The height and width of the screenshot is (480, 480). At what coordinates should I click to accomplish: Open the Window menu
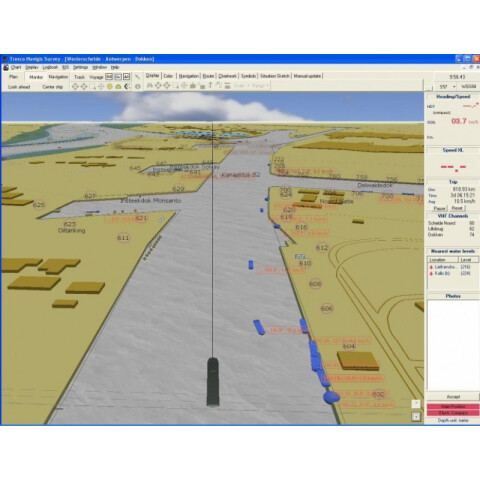[x=99, y=67]
